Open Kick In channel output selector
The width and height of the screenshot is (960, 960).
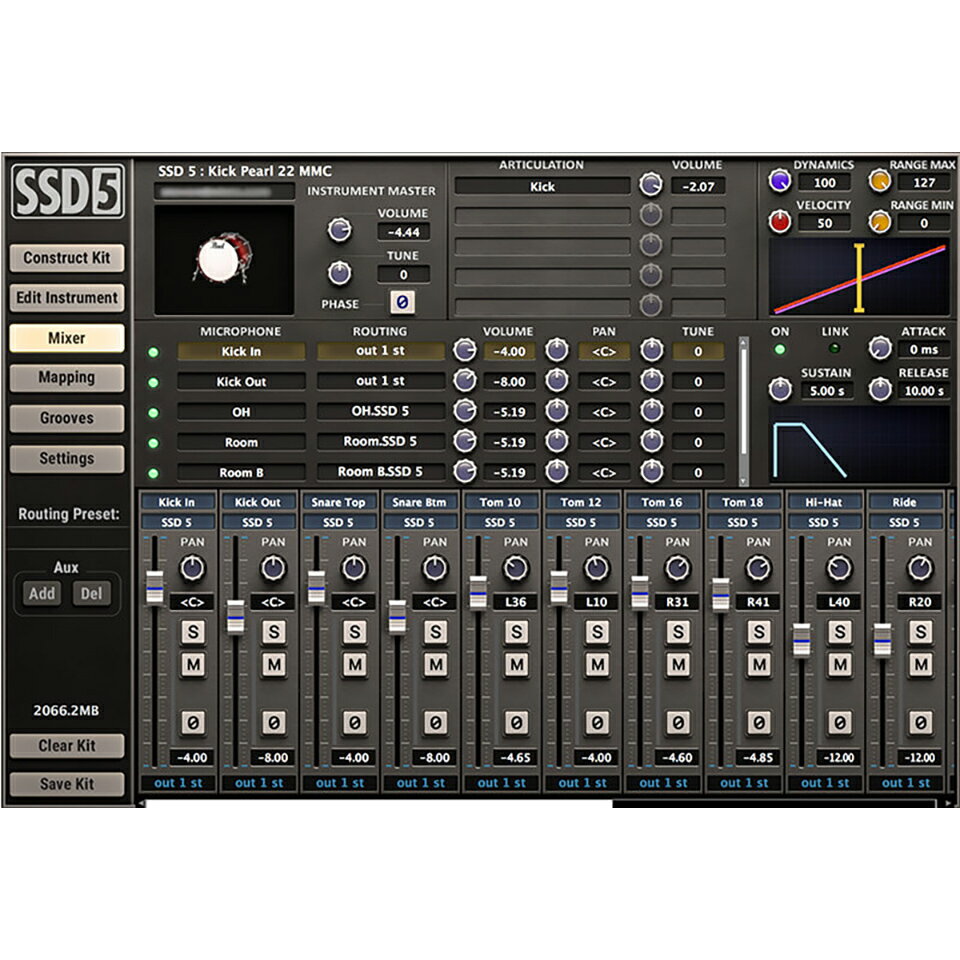(x=178, y=782)
